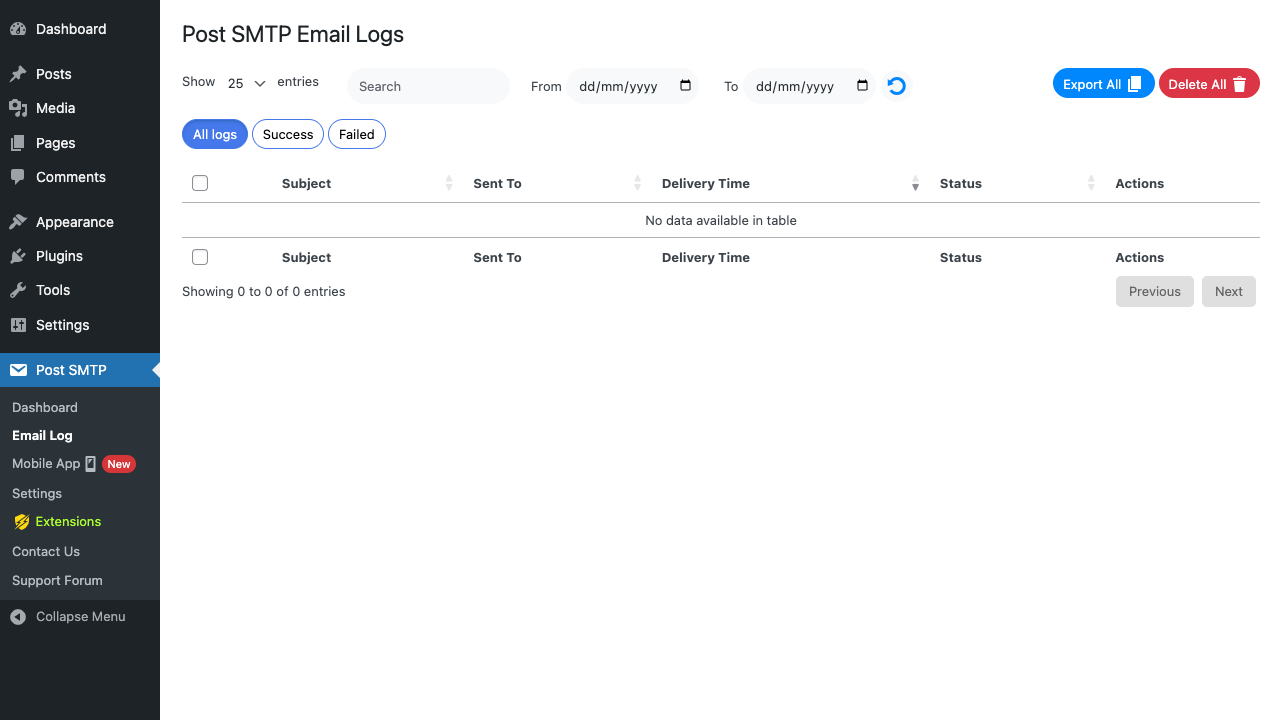Click the Comments speech bubble icon

click(x=18, y=177)
